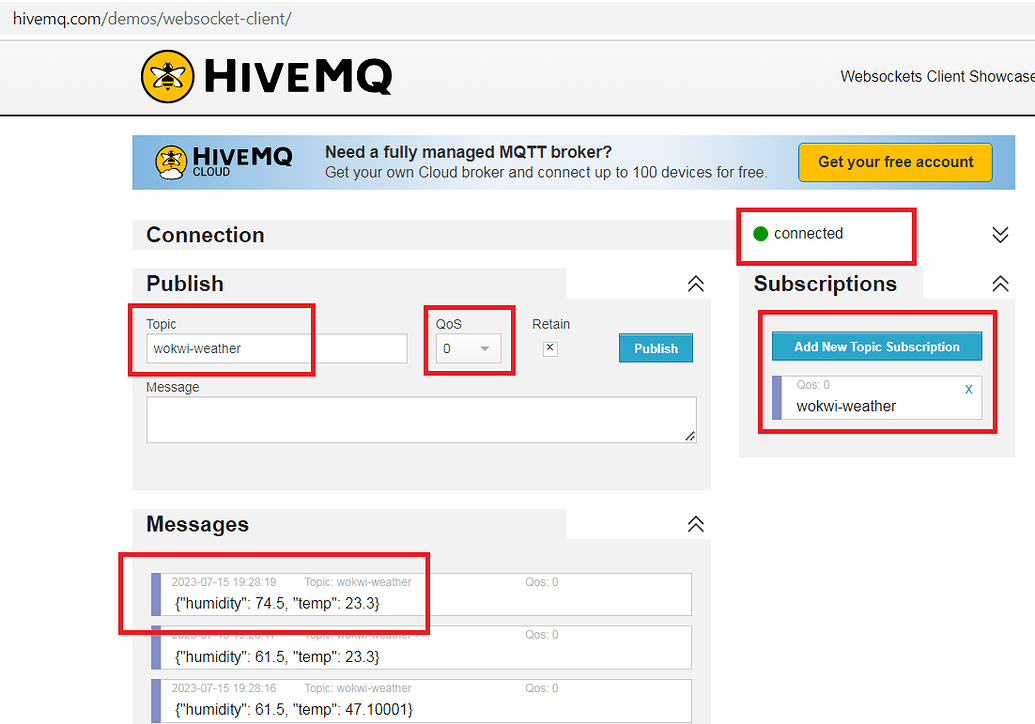Click the Topic input field
The height and width of the screenshot is (724, 1035).
coord(277,348)
